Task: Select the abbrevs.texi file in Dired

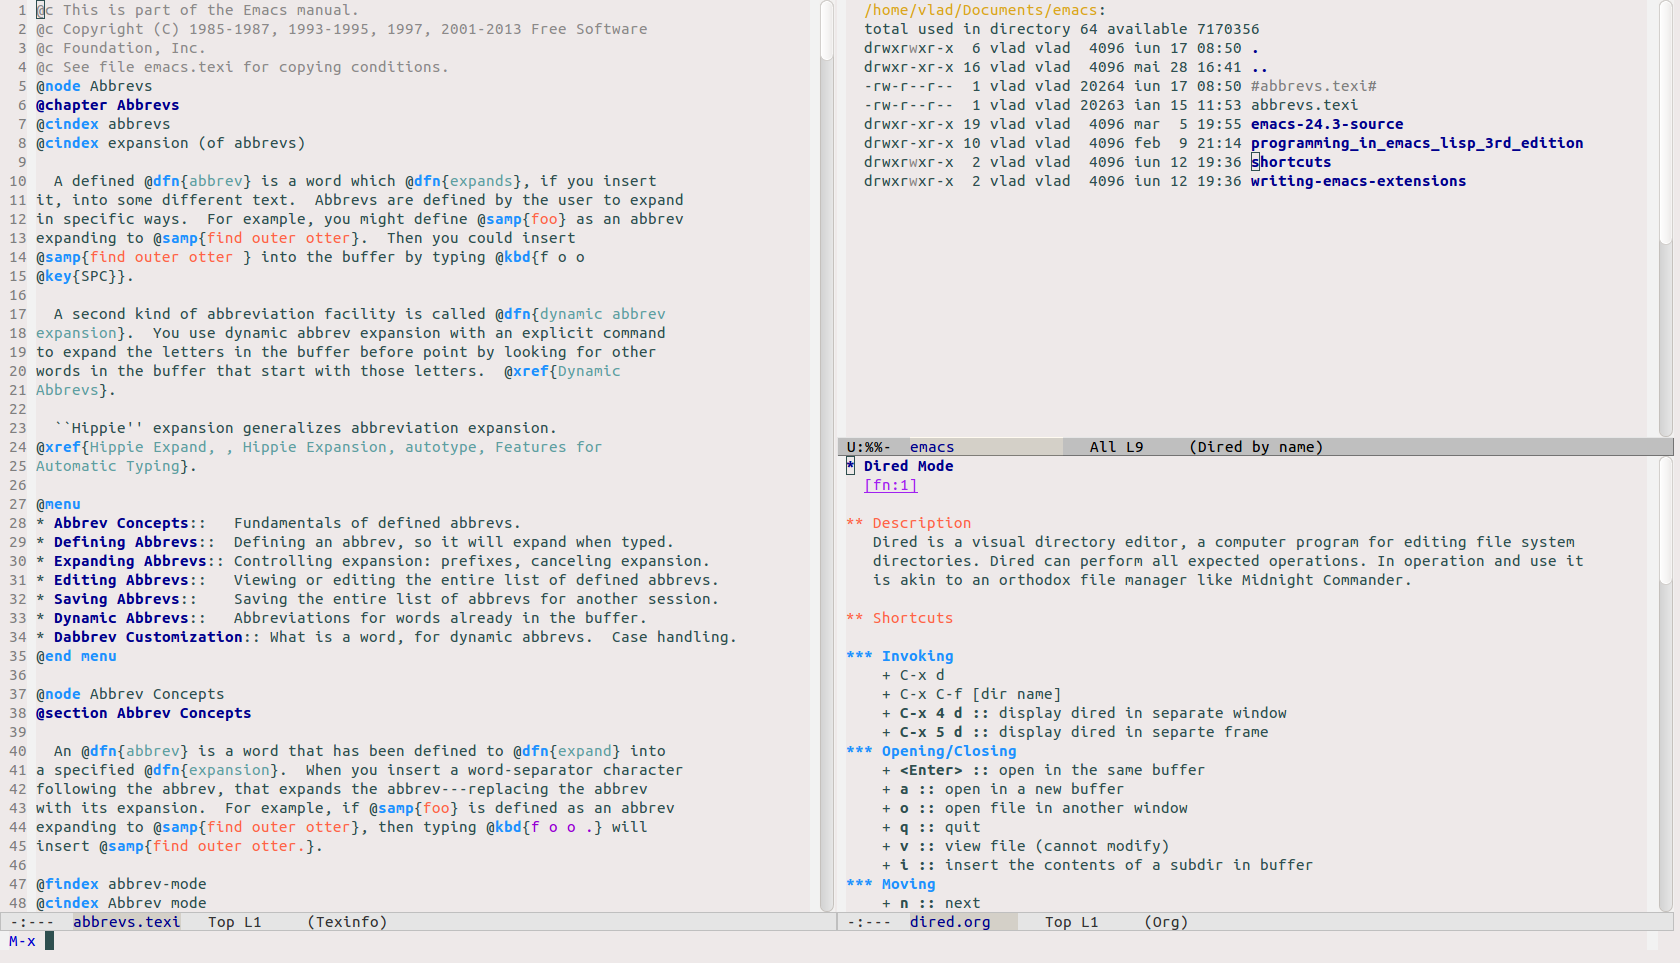Action: tap(1304, 105)
